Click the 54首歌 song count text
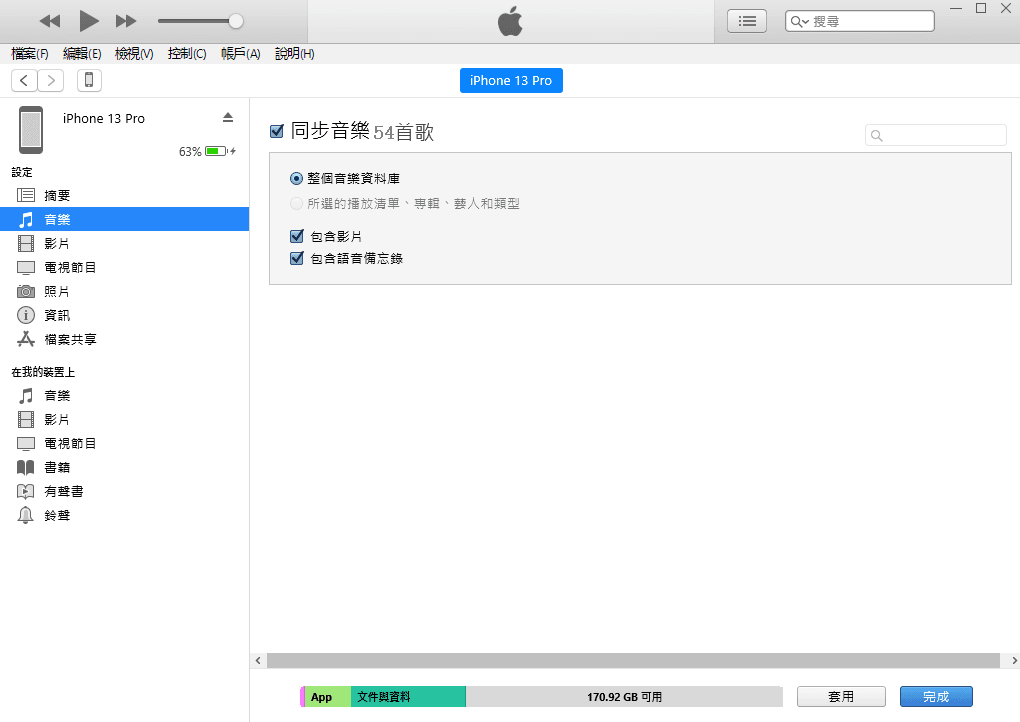1020x722 pixels. (403, 132)
